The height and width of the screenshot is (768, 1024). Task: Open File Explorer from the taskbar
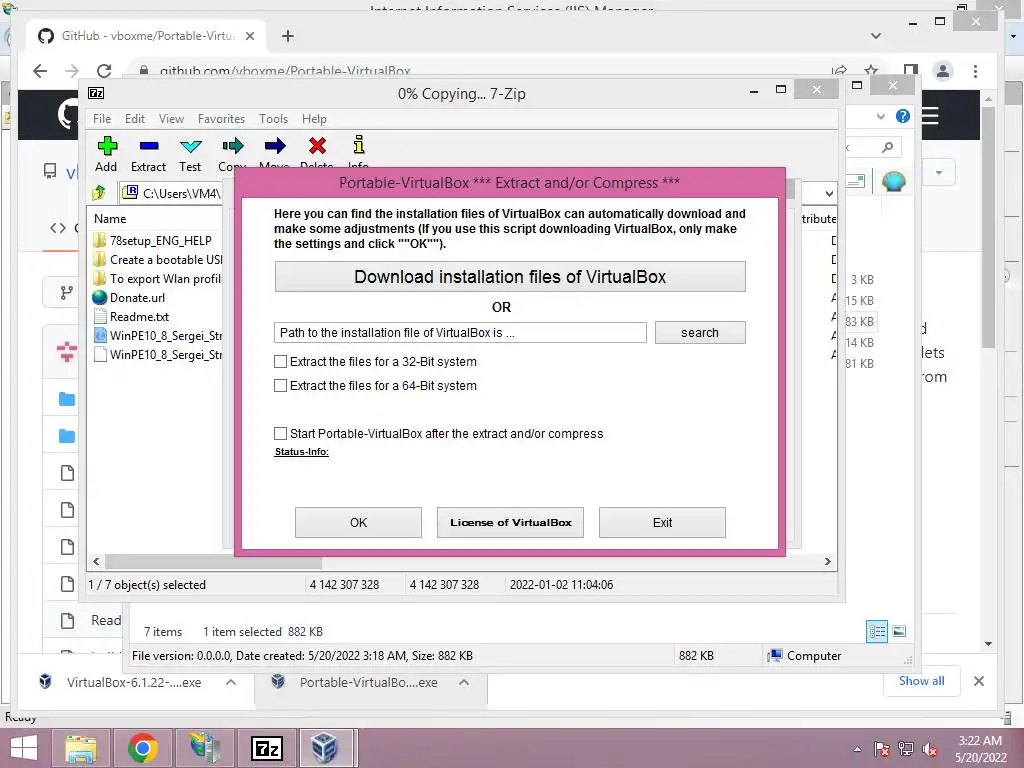[81, 748]
